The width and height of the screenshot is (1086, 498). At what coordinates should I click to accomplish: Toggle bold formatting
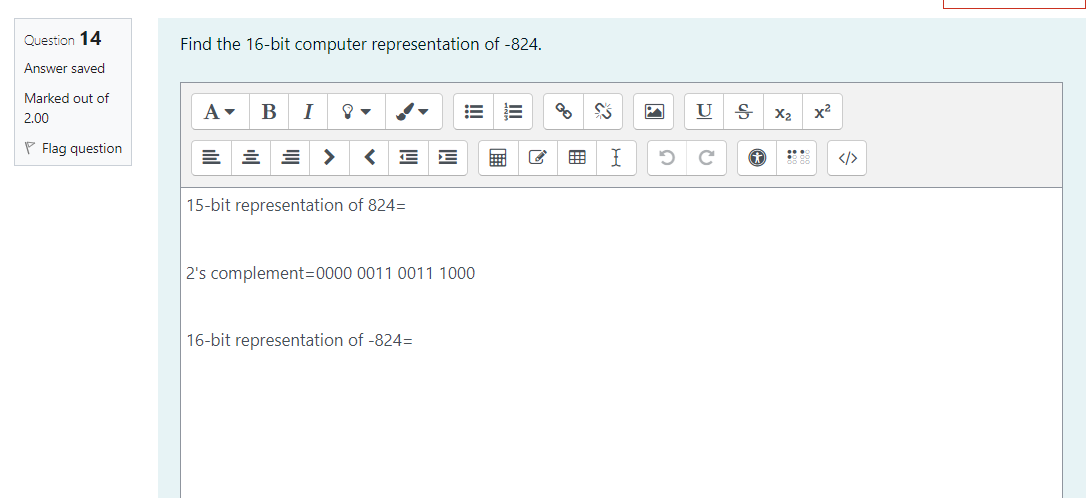[x=269, y=112]
